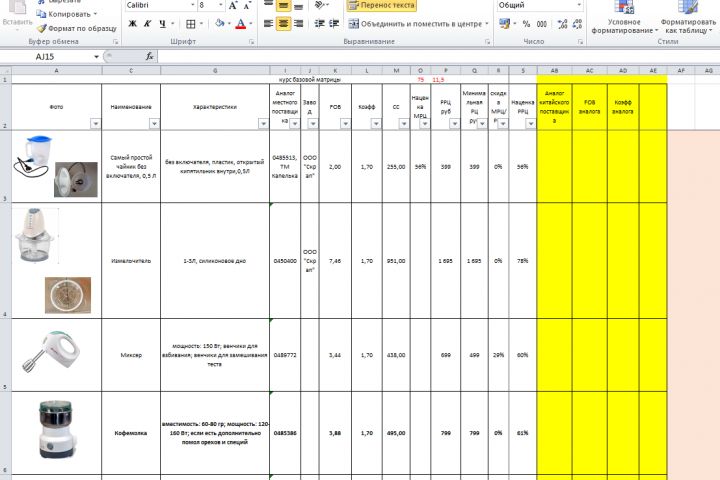Open the Характеристики column filter dropdown
Viewport: 720px width, 480px height.
click(263, 124)
